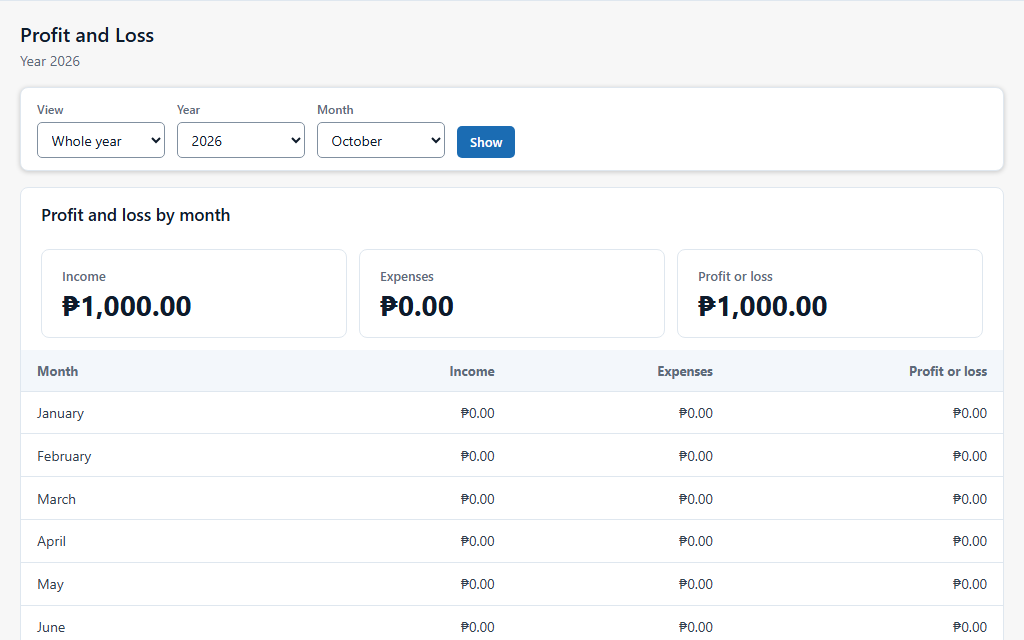Screen dimensions: 1024x640
Task: Click the Income column header
Action: [472, 372]
